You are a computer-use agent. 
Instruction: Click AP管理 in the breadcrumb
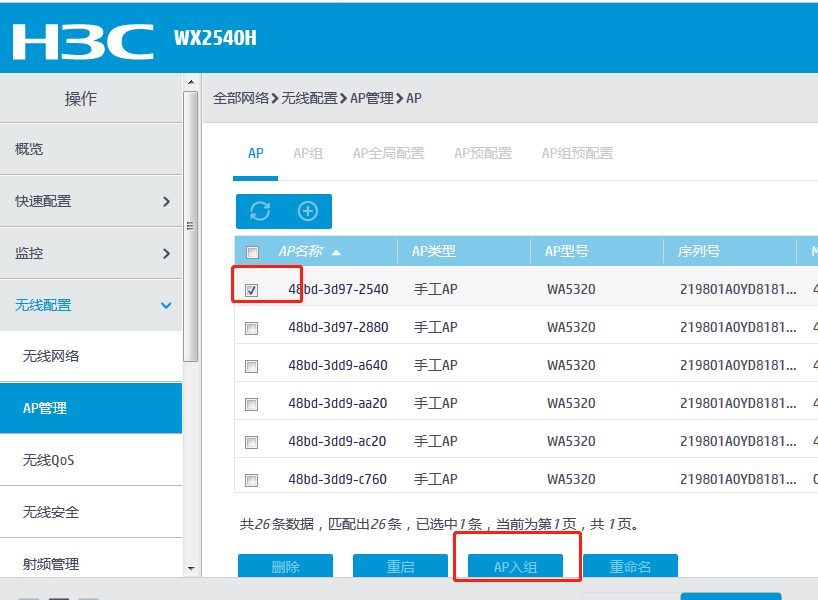pyautogui.click(x=372, y=98)
